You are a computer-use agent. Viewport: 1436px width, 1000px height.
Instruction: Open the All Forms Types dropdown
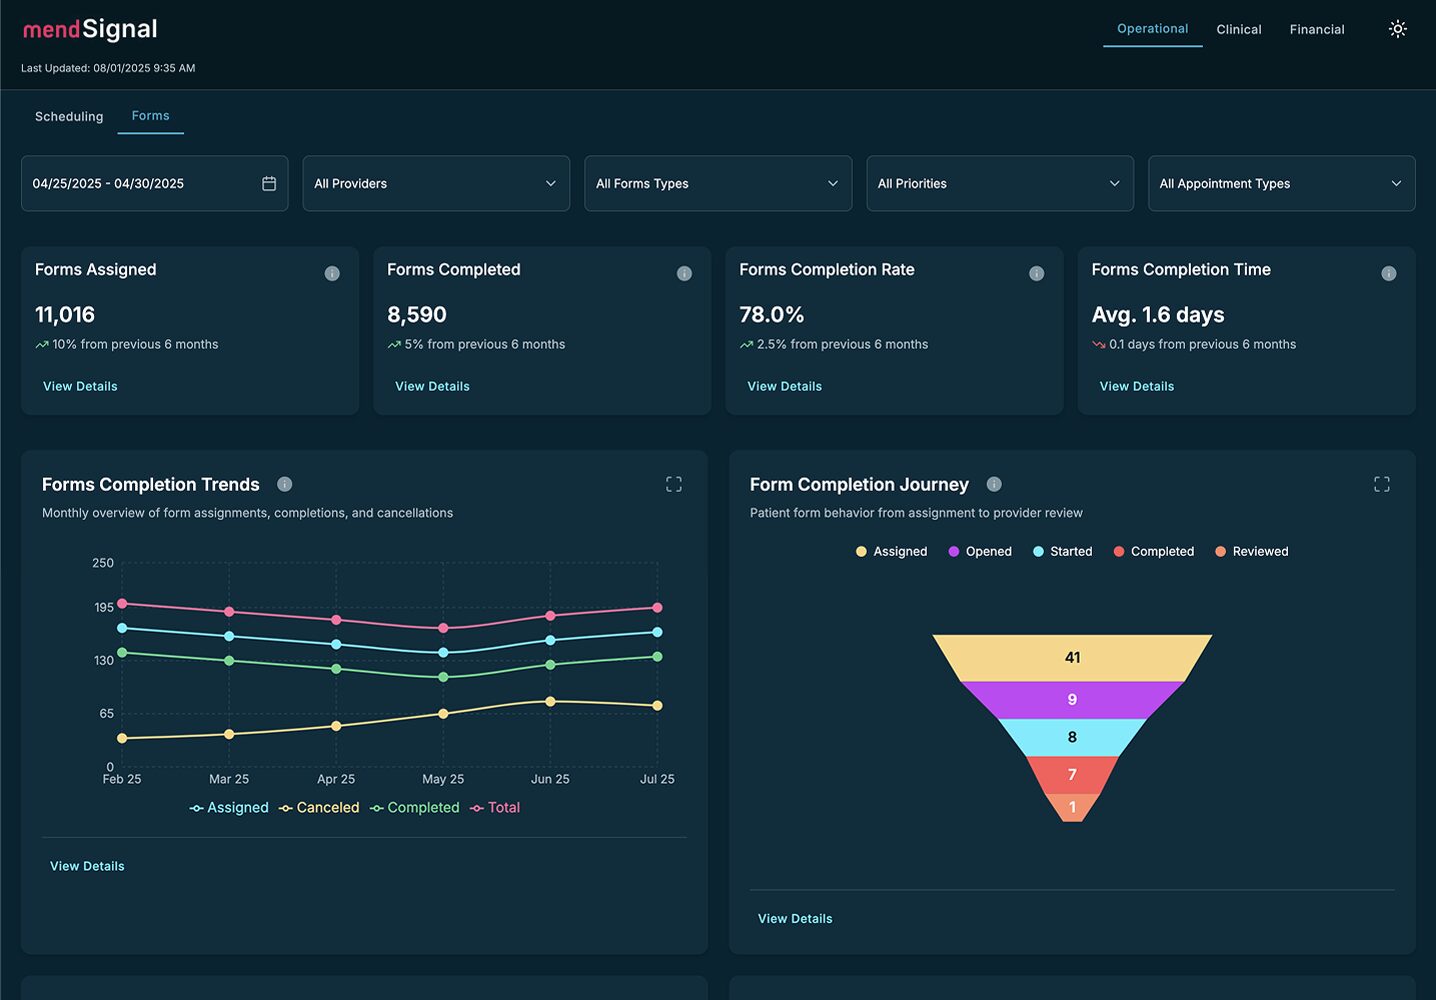718,183
